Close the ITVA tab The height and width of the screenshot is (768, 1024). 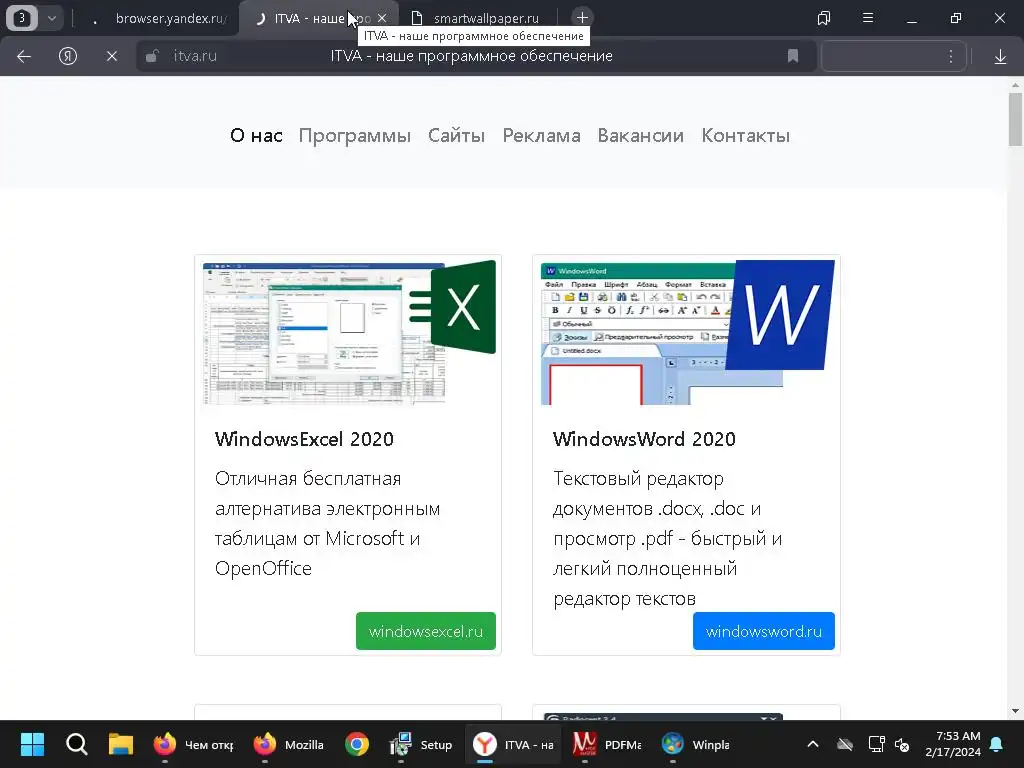coord(382,18)
